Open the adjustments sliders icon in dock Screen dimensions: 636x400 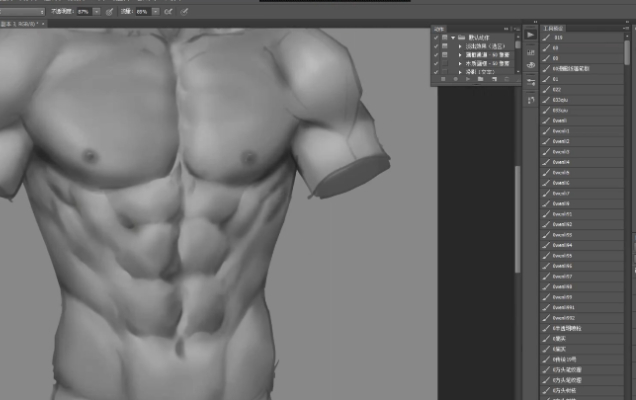point(530,82)
